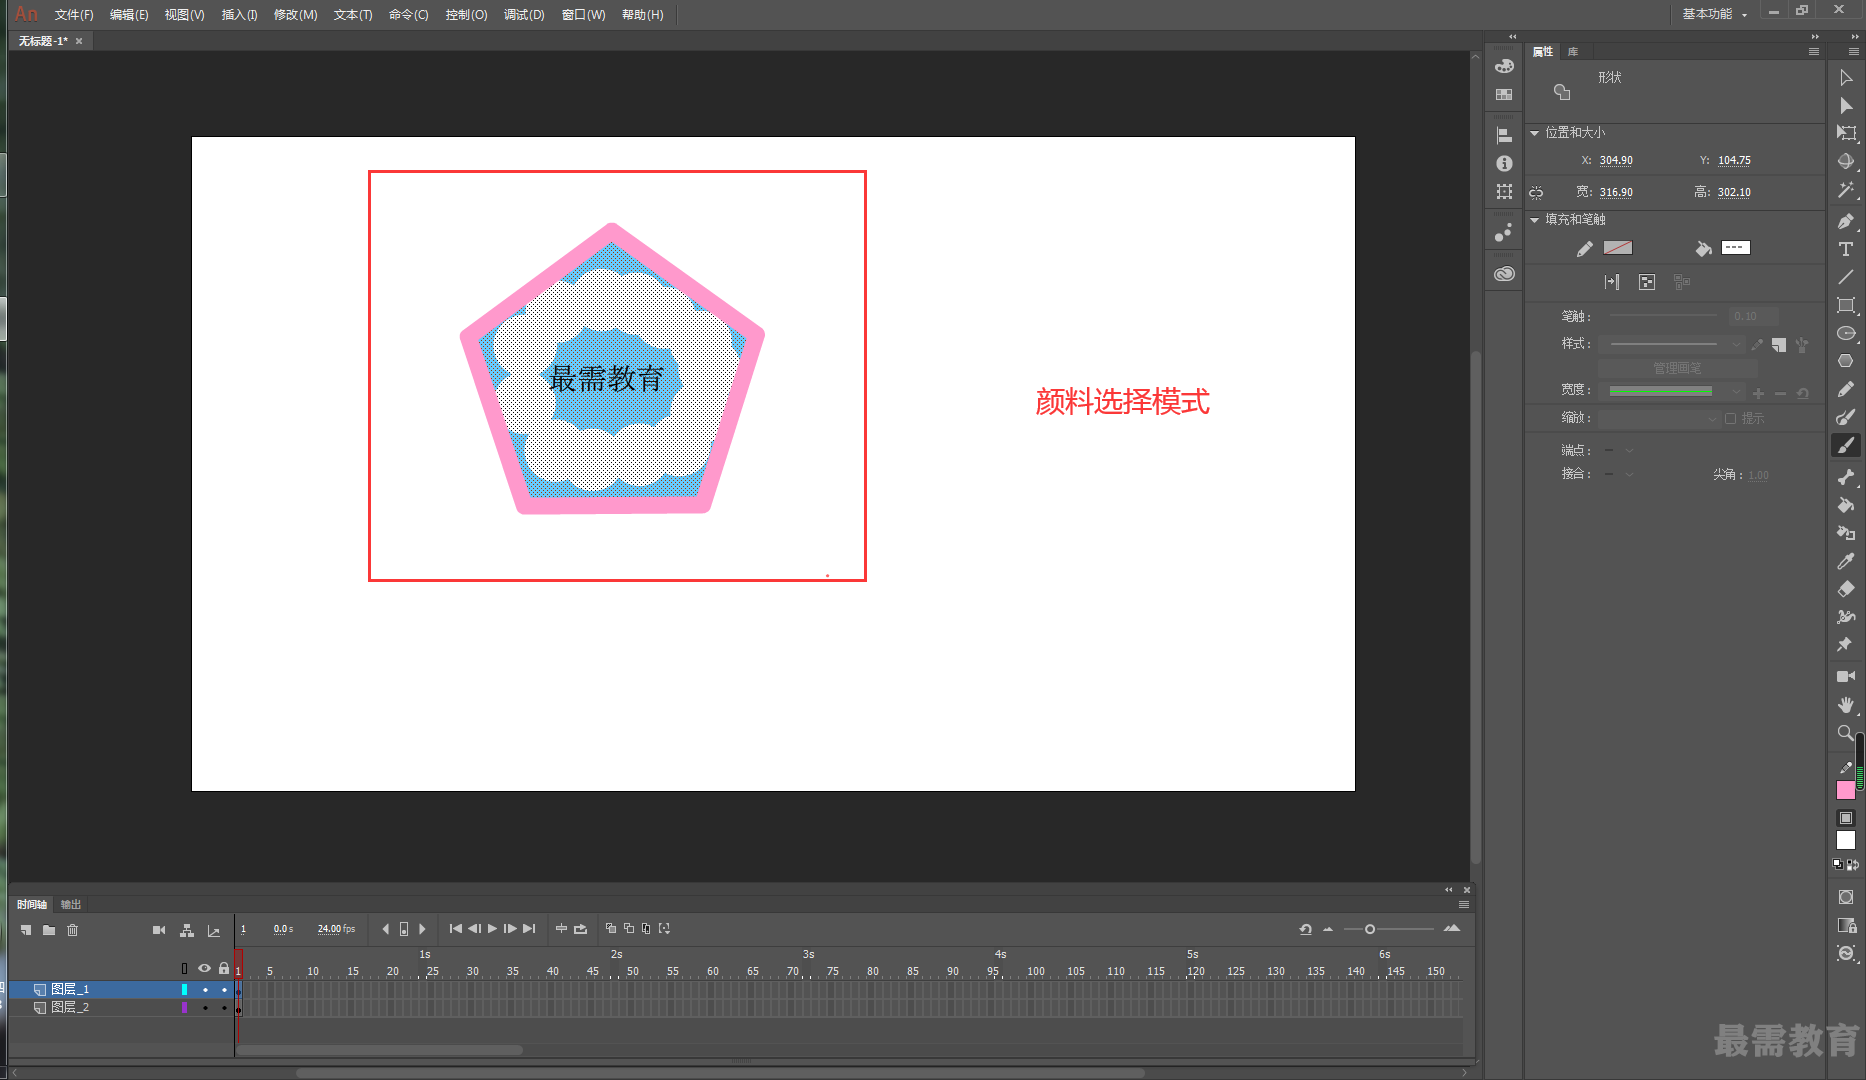1866x1080 pixels.
Task: Select the Pencil tool
Action: pos(1846,389)
